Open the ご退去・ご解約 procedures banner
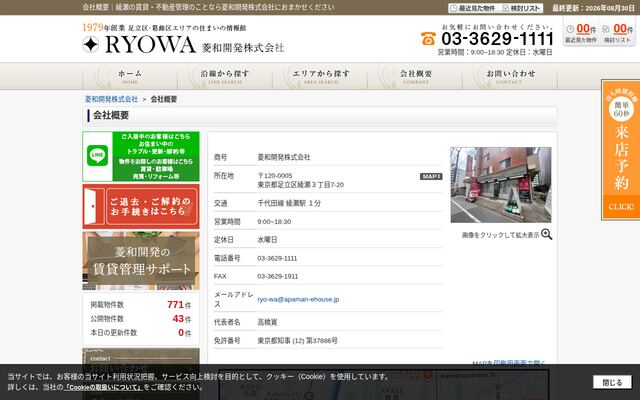Viewport: 640px width, 400px height. (x=141, y=207)
